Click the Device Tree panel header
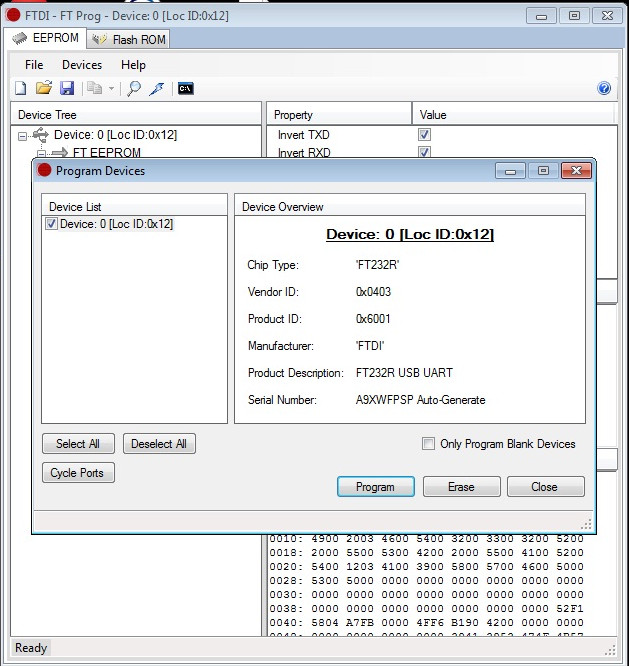Viewport: 629px width, 666px height. coord(136,114)
